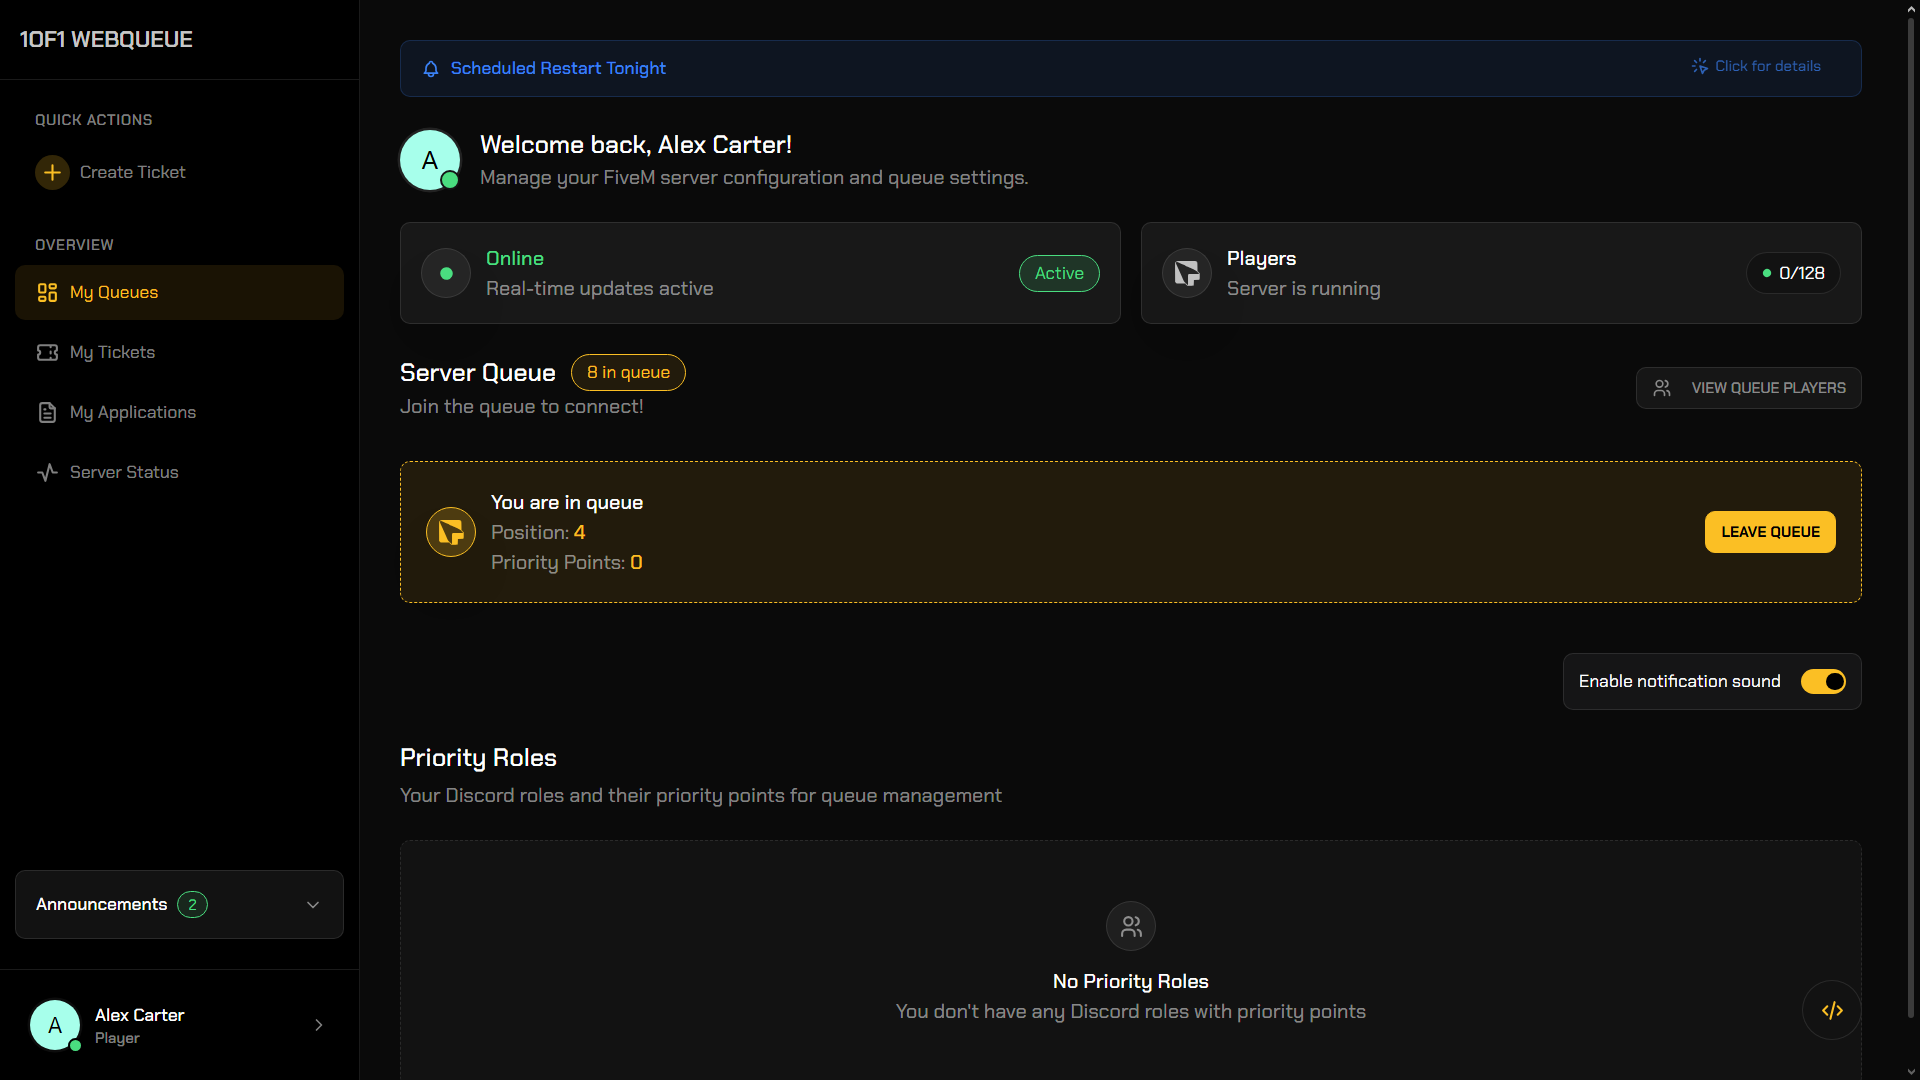This screenshot has height=1080, width=1920.
Task: Open My Queues in the sidebar
Action: 179,292
